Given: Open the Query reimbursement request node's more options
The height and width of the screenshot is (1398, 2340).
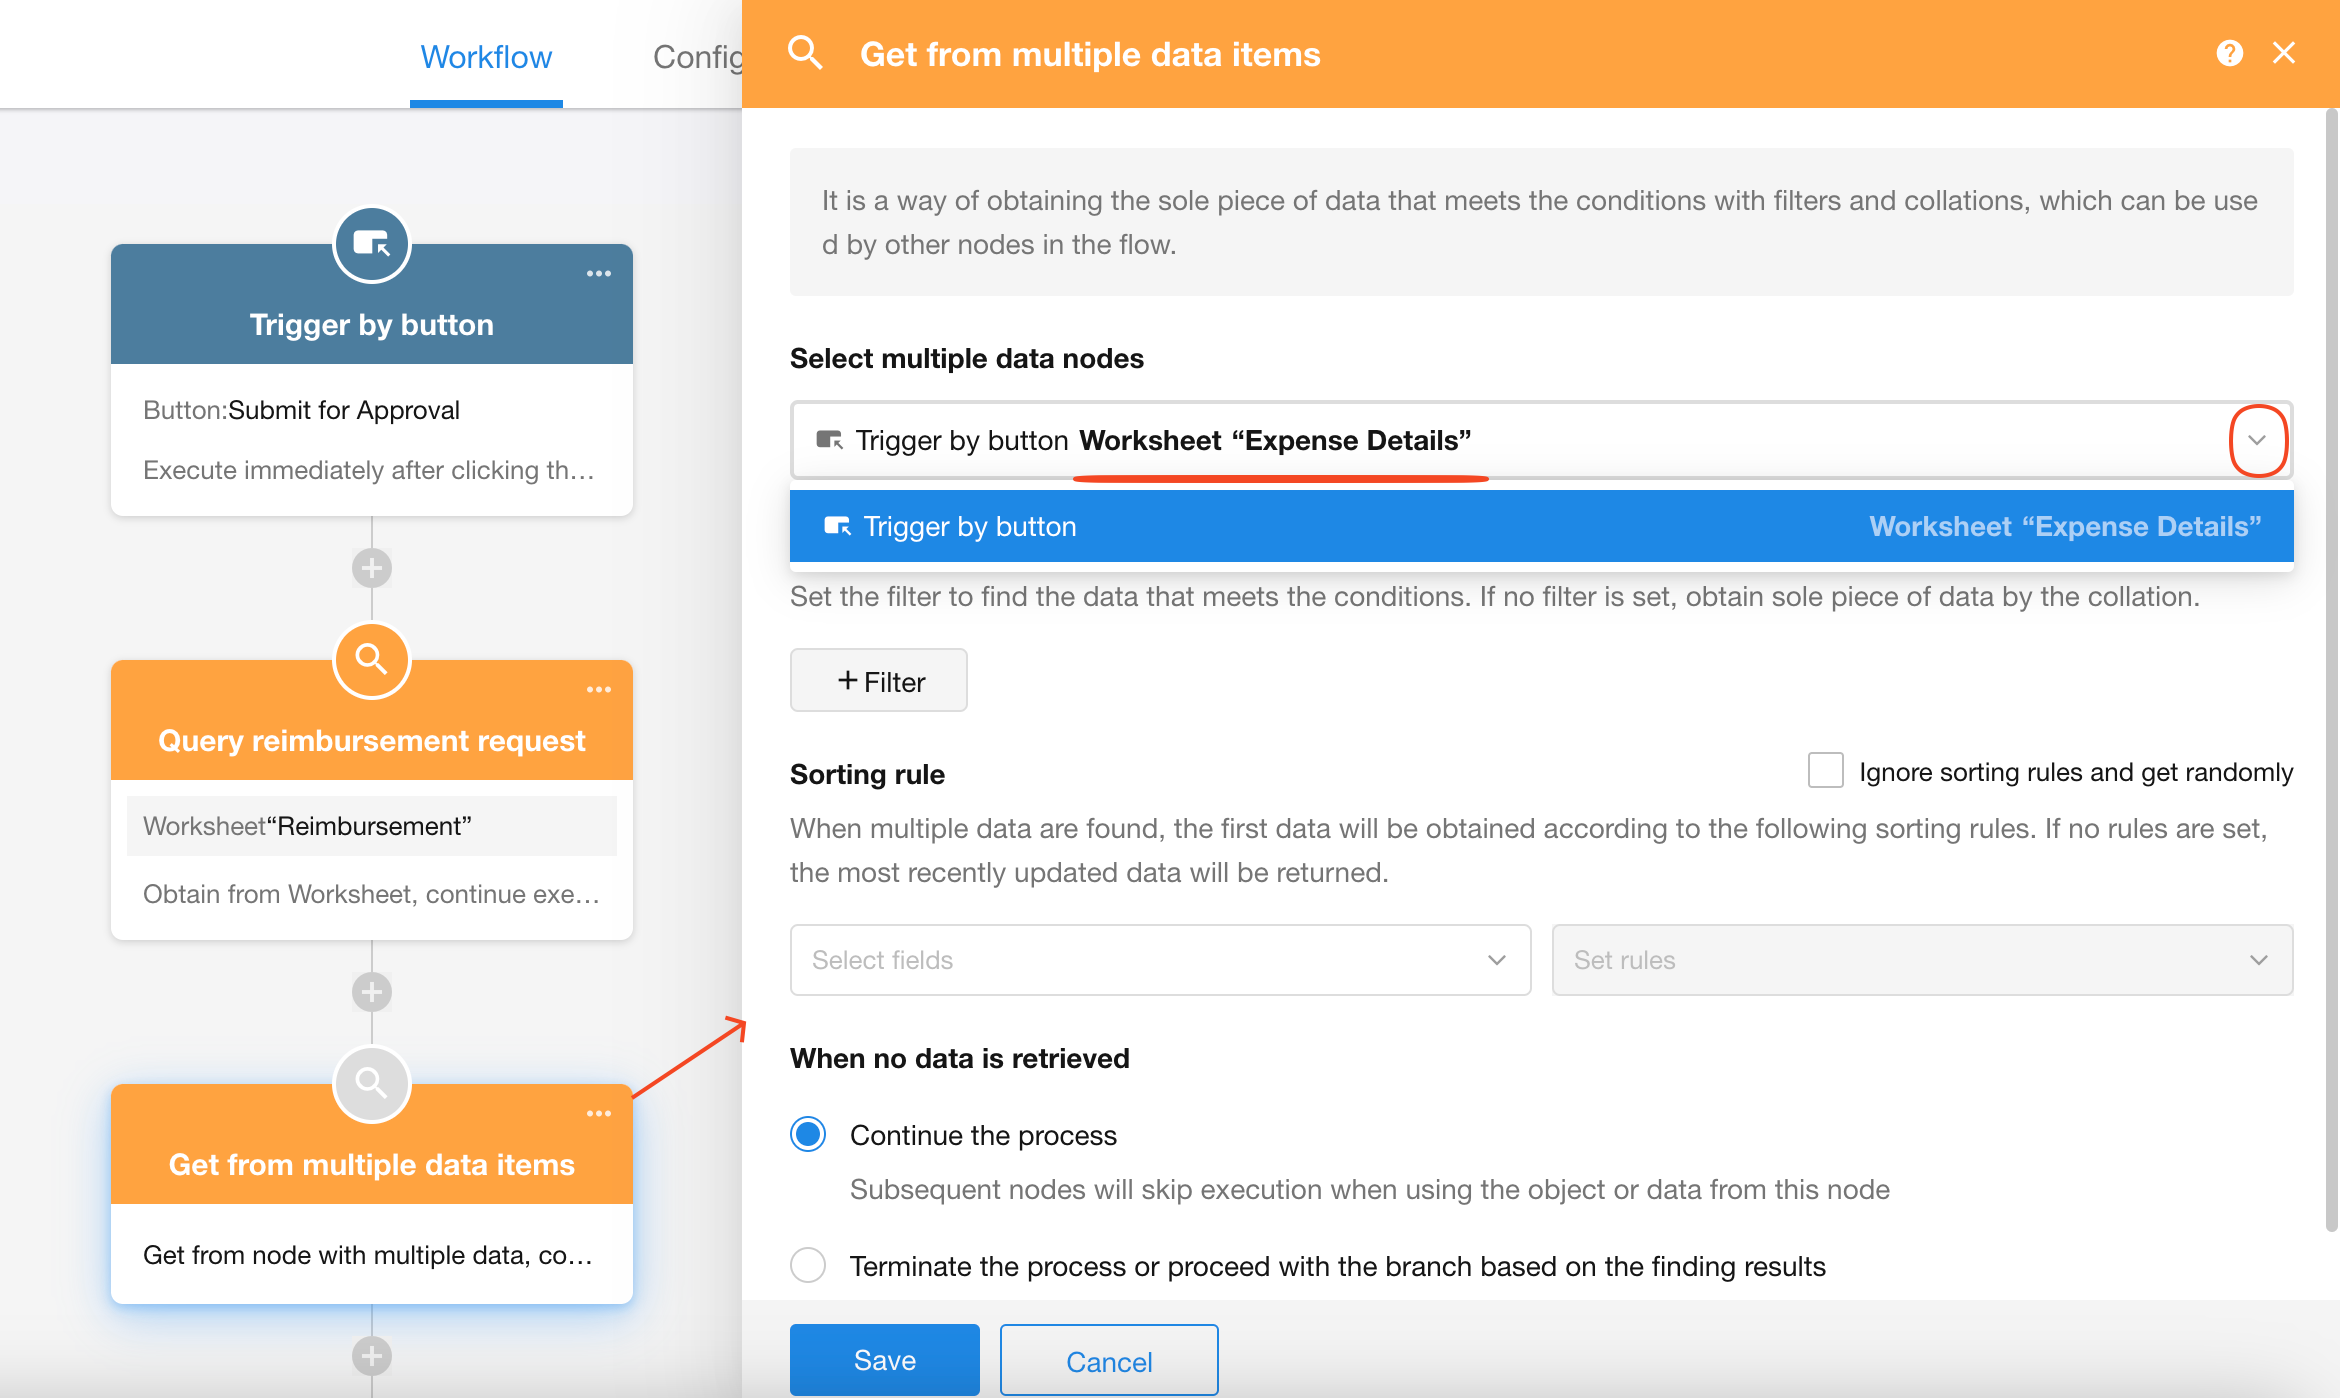Looking at the screenshot, I should pos(598,689).
